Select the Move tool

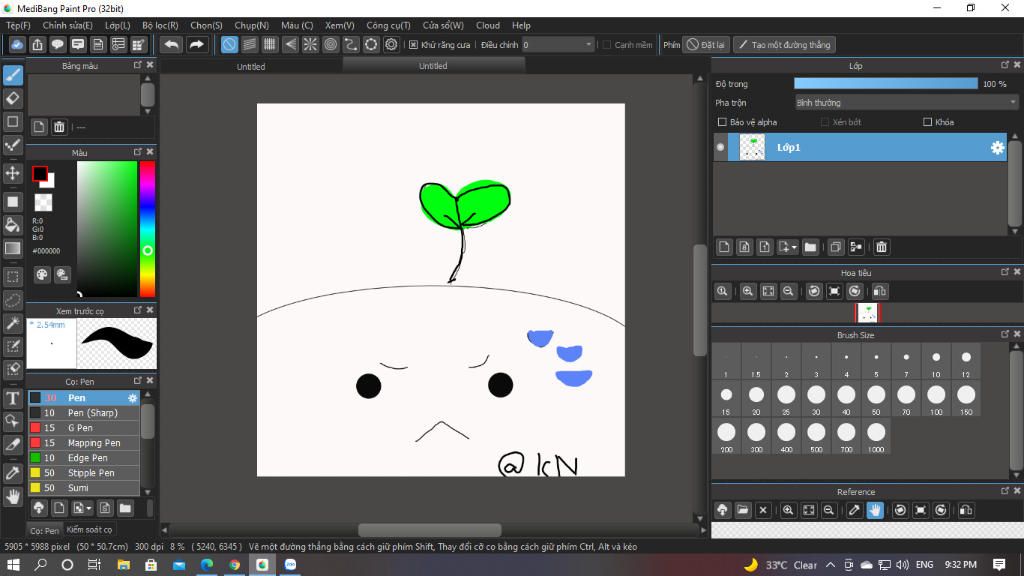12,173
